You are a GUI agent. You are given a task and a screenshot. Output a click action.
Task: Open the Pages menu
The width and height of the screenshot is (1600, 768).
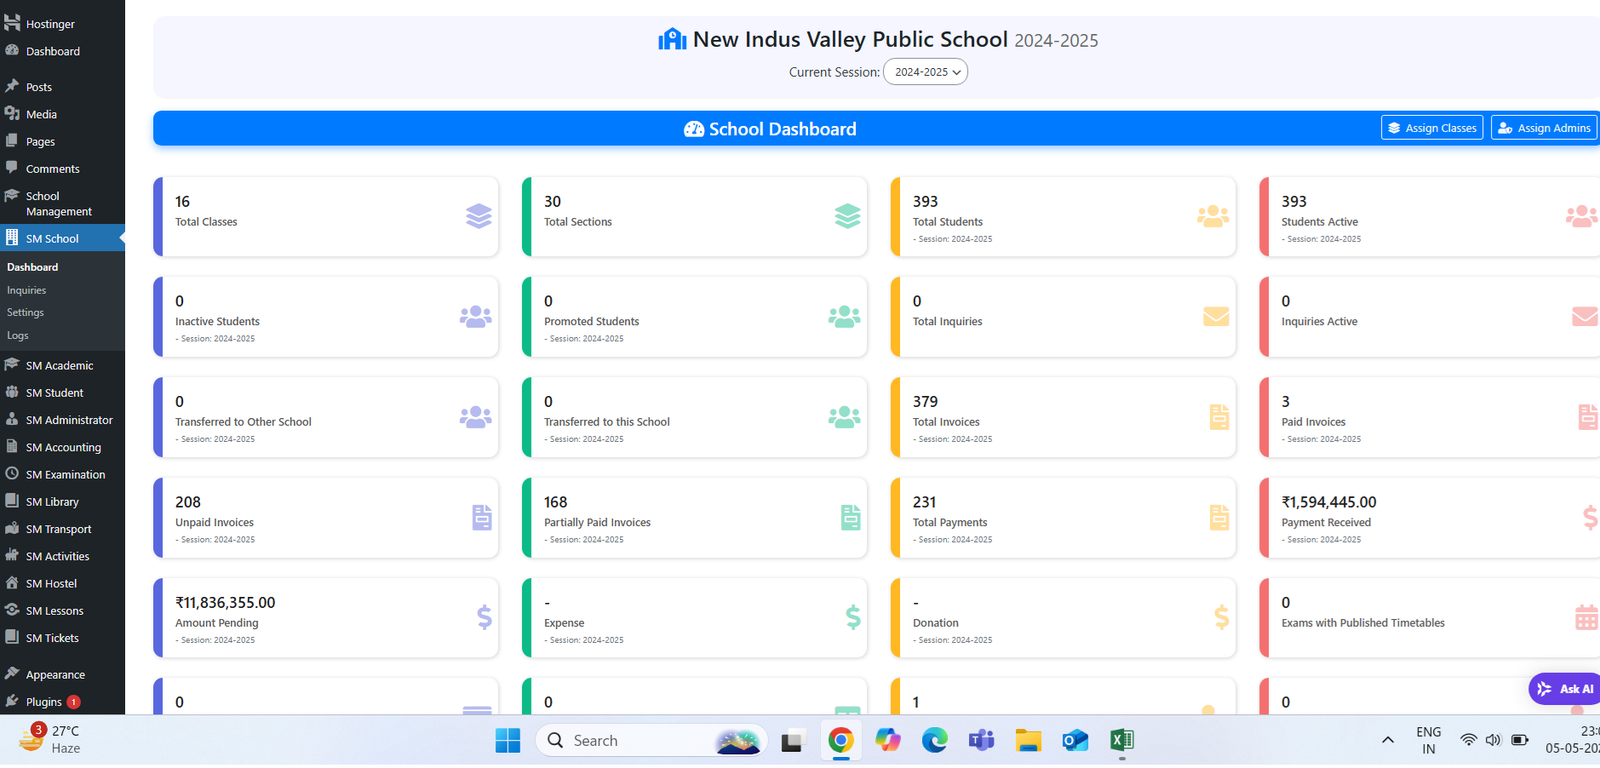tap(62, 141)
